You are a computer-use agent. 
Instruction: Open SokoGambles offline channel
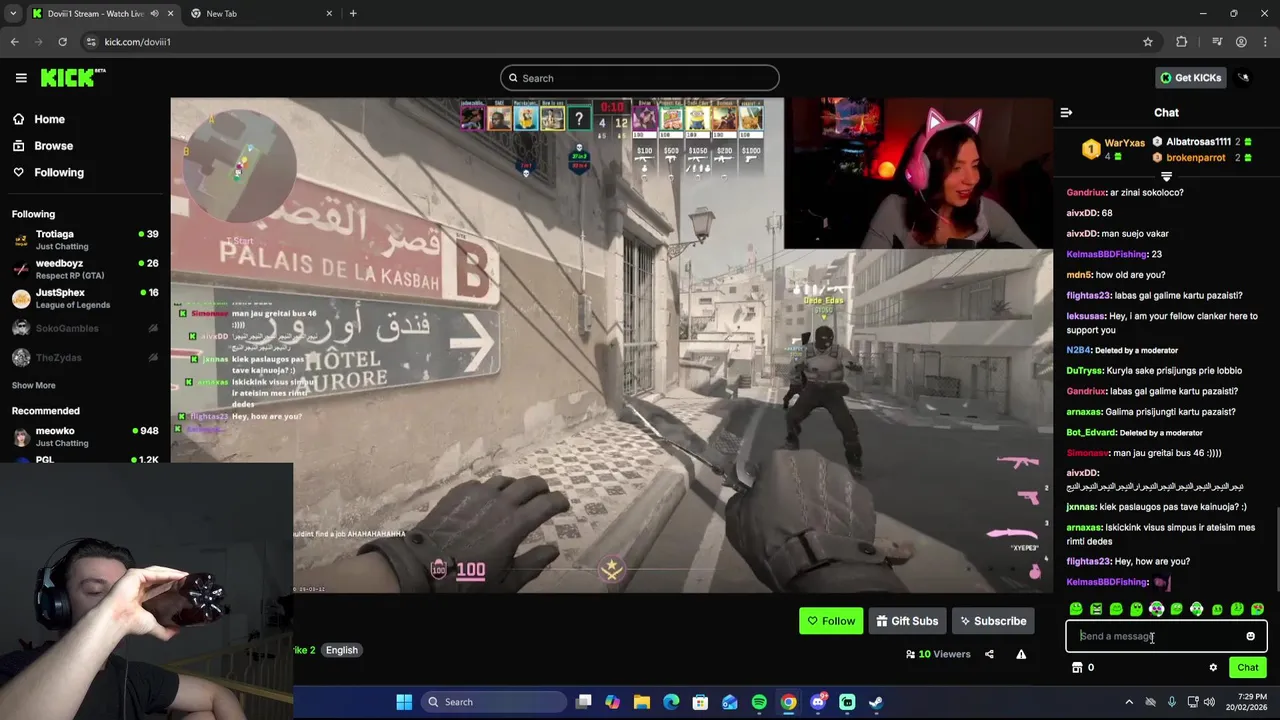pos(85,328)
